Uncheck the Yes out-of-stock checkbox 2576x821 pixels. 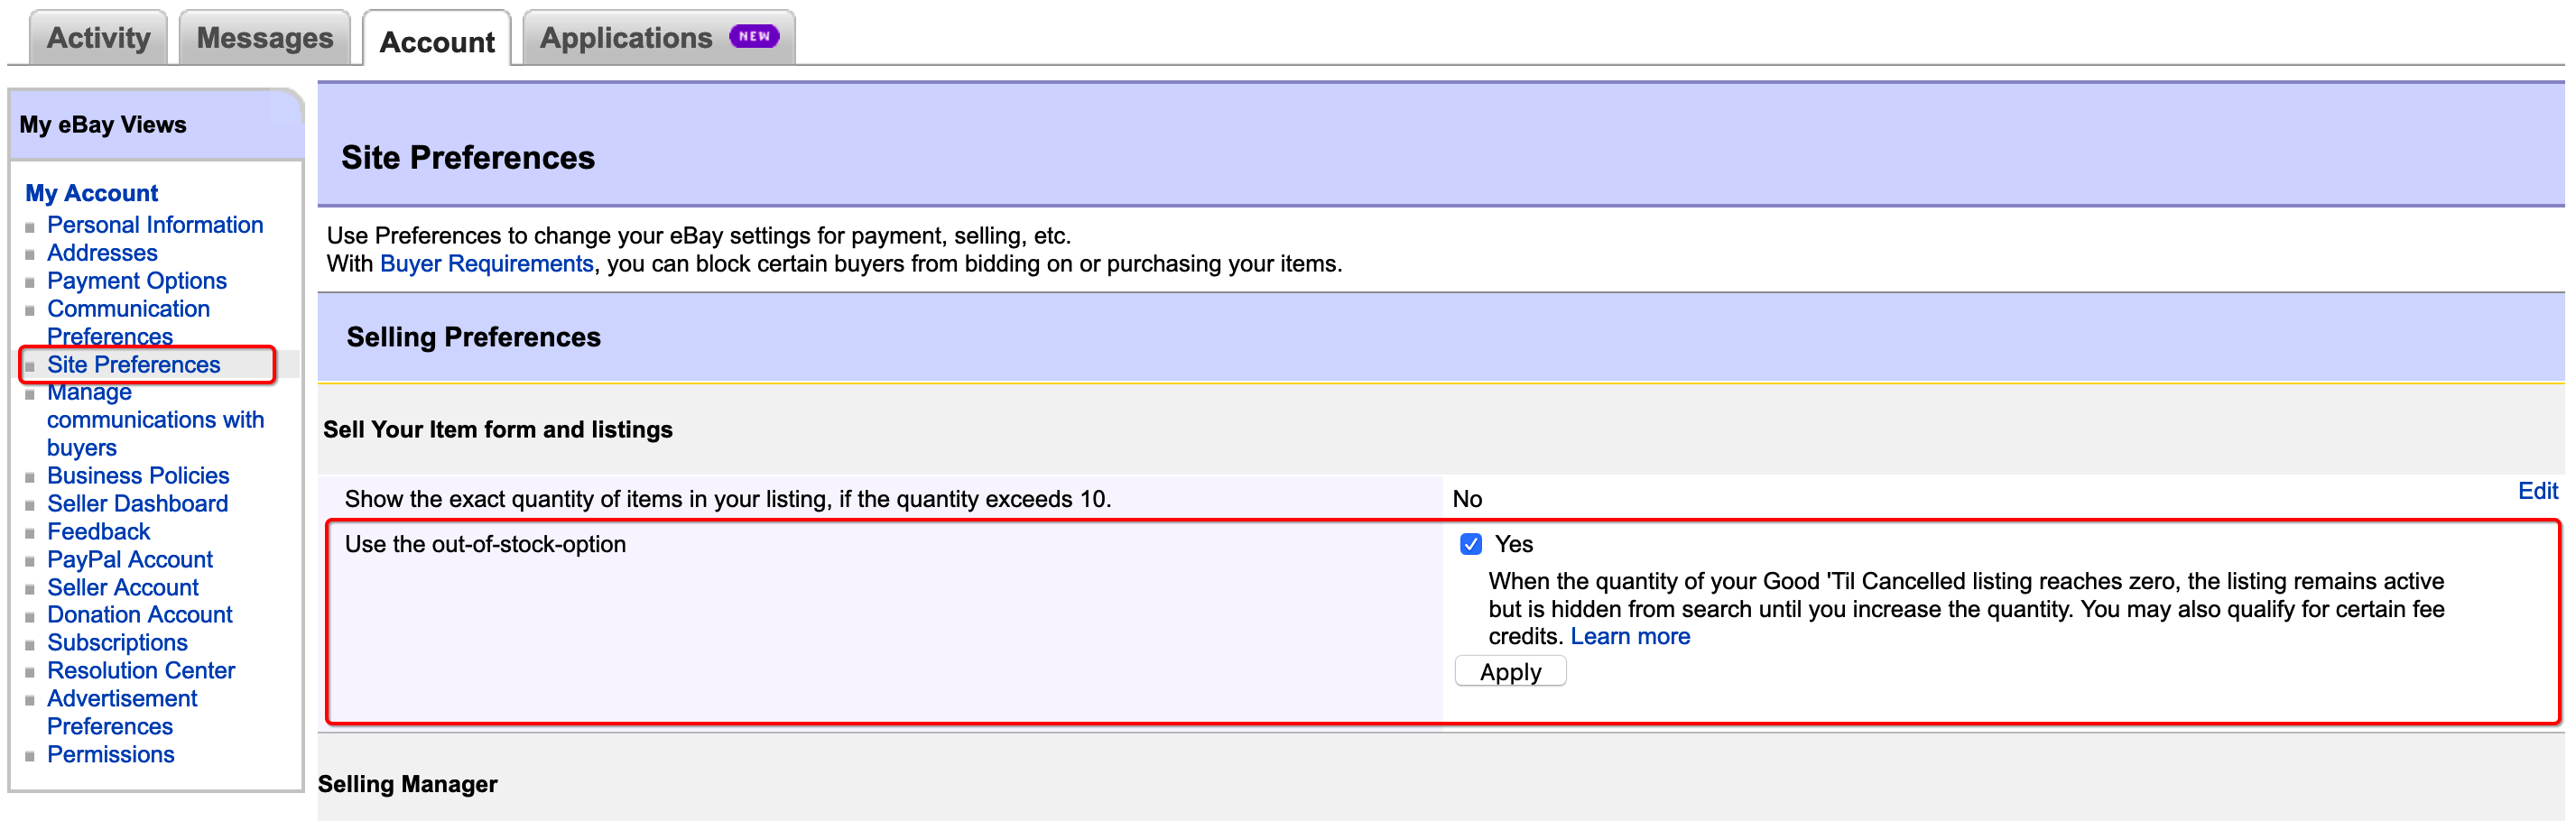pos(1470,545)
